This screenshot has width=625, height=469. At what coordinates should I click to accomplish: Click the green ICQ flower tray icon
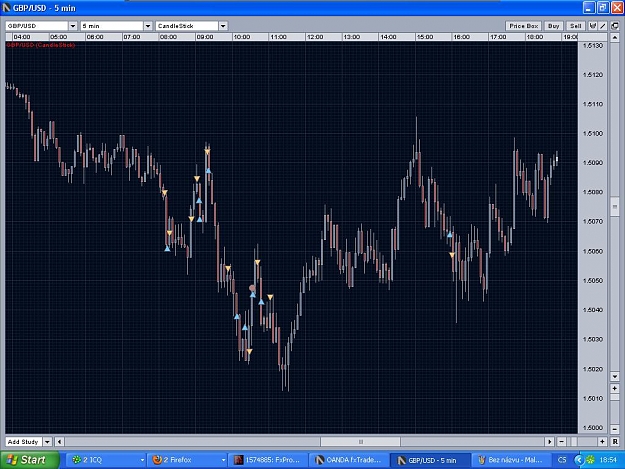590,460
